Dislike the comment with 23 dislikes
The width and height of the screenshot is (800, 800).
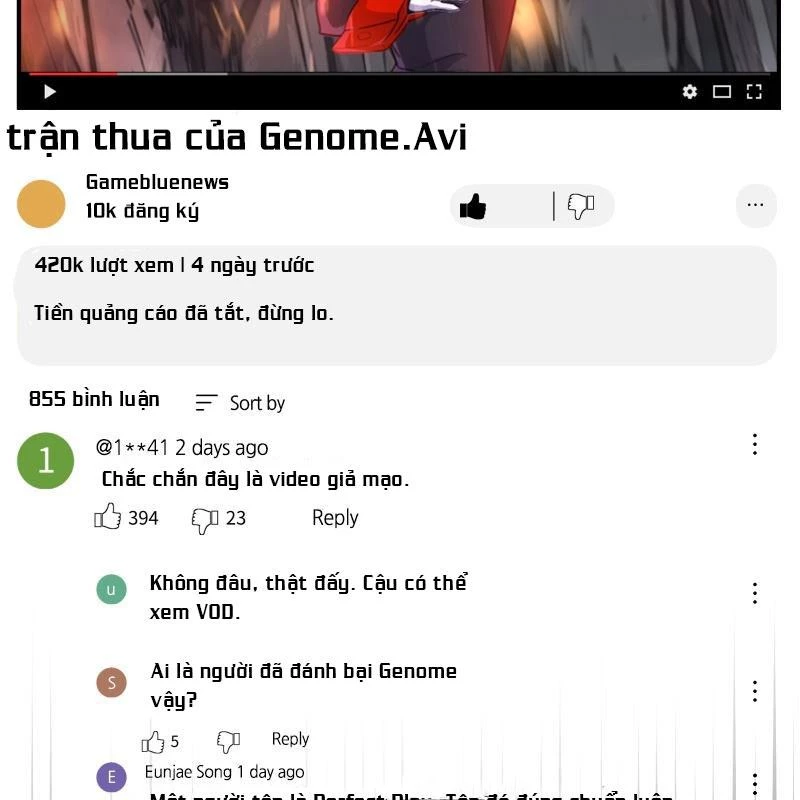click(x=205, y=520)
